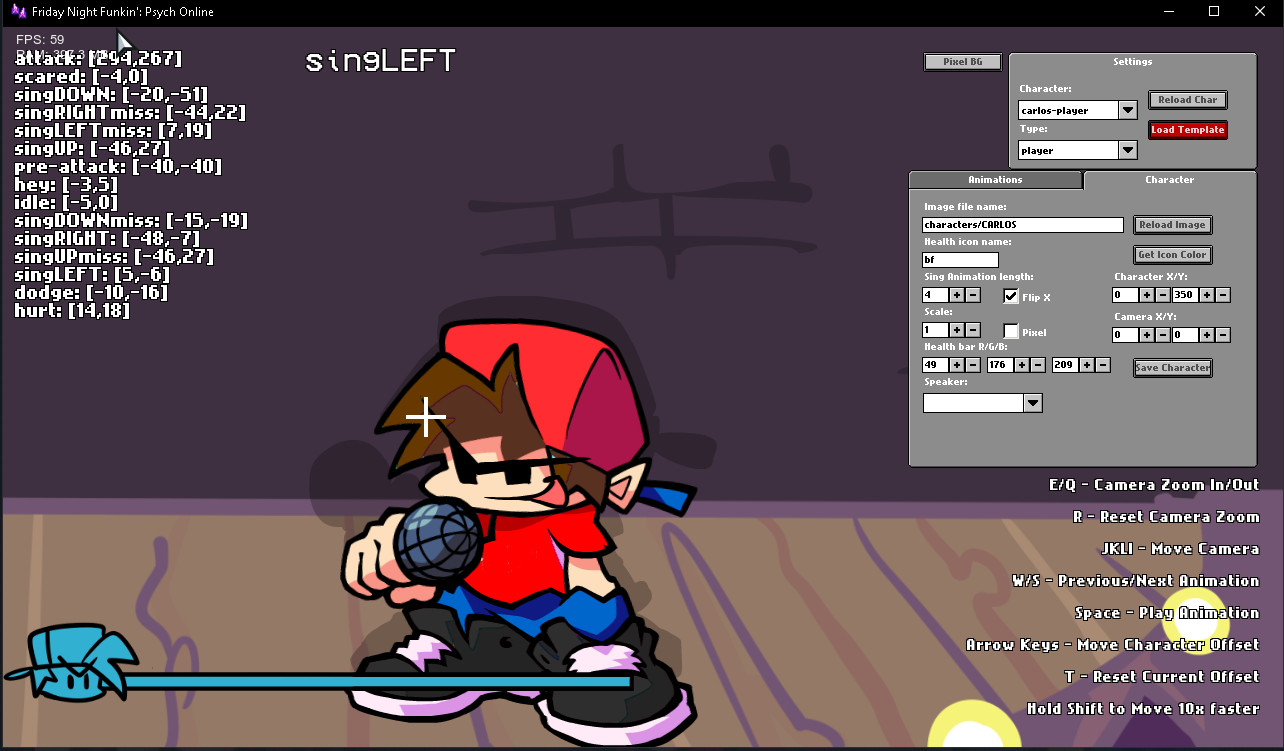Image resolution: width=1284 pixels, height=751 pixels.
Task: Click the health bar red value field
Action: pyautogui.click(x=935, y=365)
